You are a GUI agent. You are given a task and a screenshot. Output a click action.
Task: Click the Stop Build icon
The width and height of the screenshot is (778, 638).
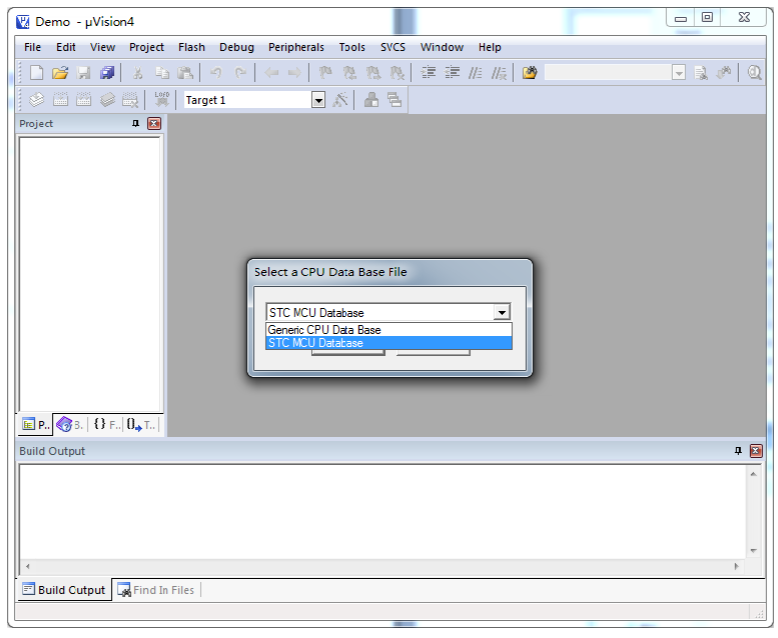click(130, 100)
